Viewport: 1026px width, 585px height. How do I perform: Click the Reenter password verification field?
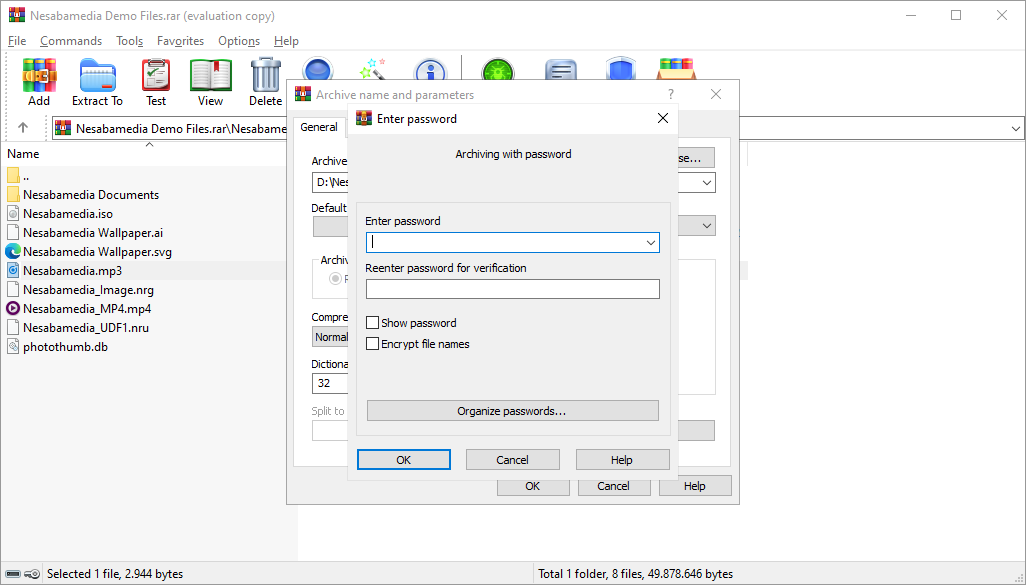tap(512, 289)
